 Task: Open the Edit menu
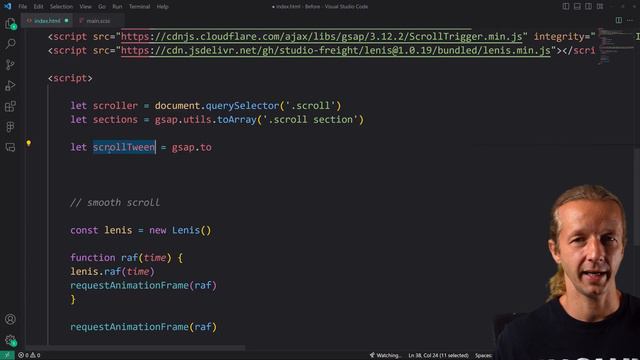(x=38, y=7)
